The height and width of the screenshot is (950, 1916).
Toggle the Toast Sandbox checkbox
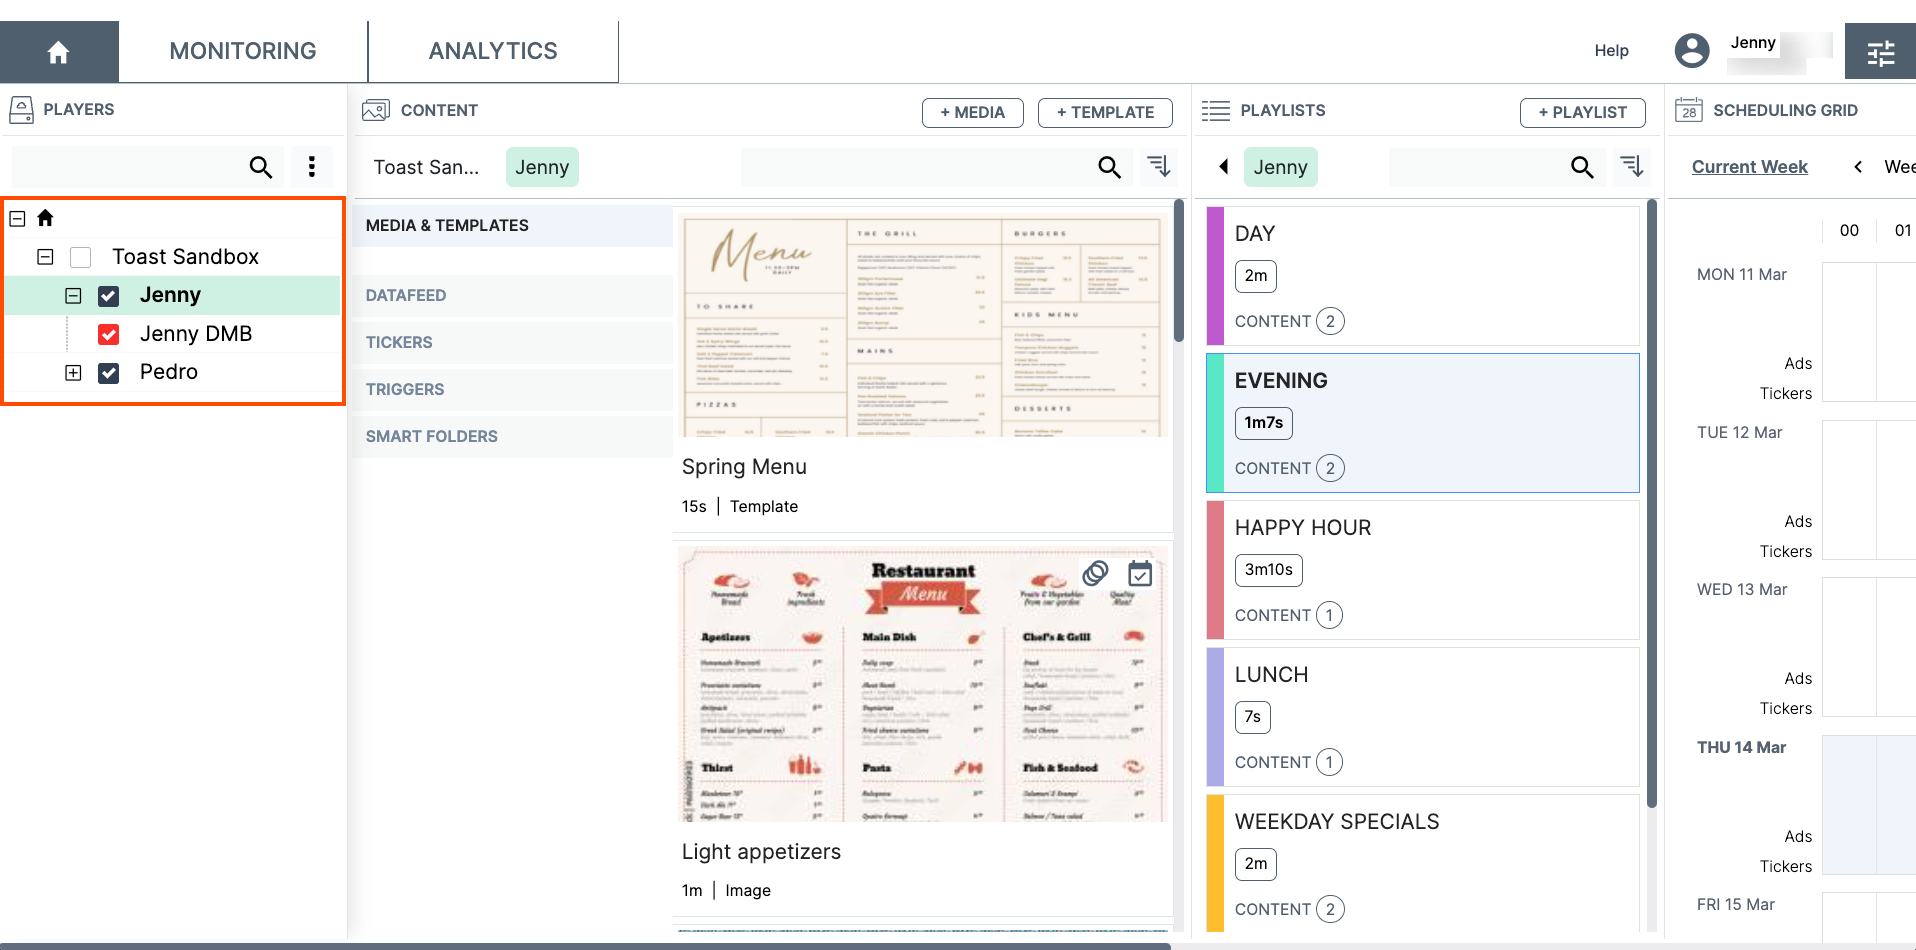pyautogui.click(x=81, y=257)
